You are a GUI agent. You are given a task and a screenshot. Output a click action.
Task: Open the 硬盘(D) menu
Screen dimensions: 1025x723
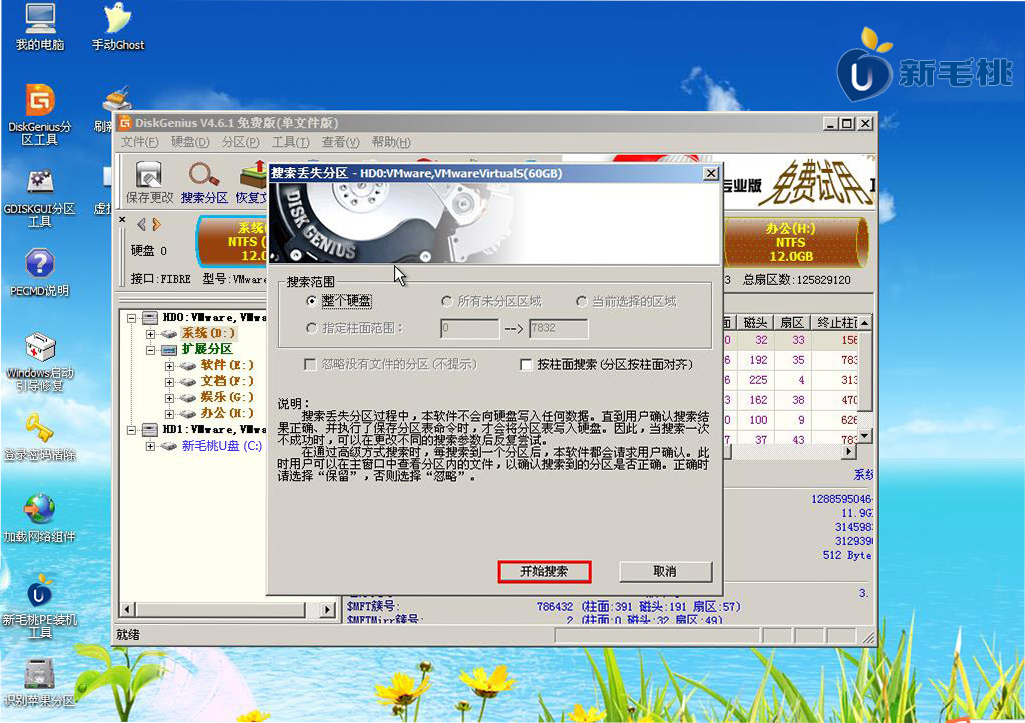tap(190, 142)
